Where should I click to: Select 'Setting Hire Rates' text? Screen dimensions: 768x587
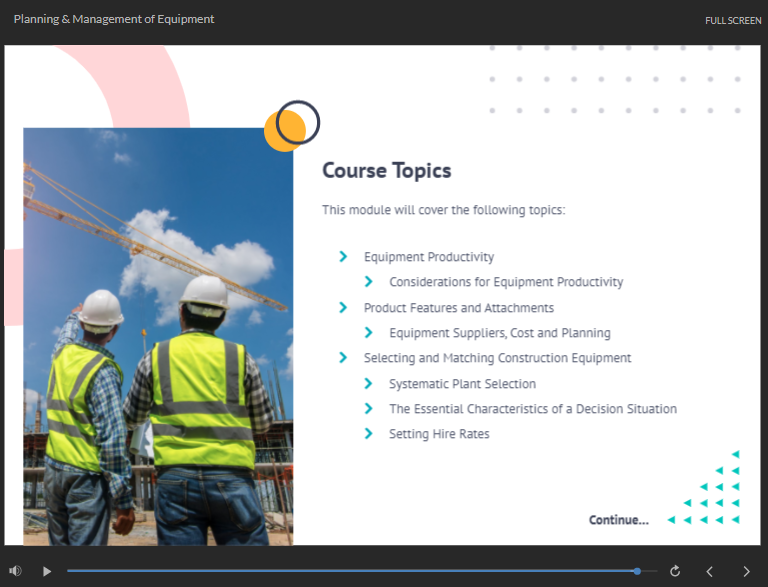coord(439,434)
